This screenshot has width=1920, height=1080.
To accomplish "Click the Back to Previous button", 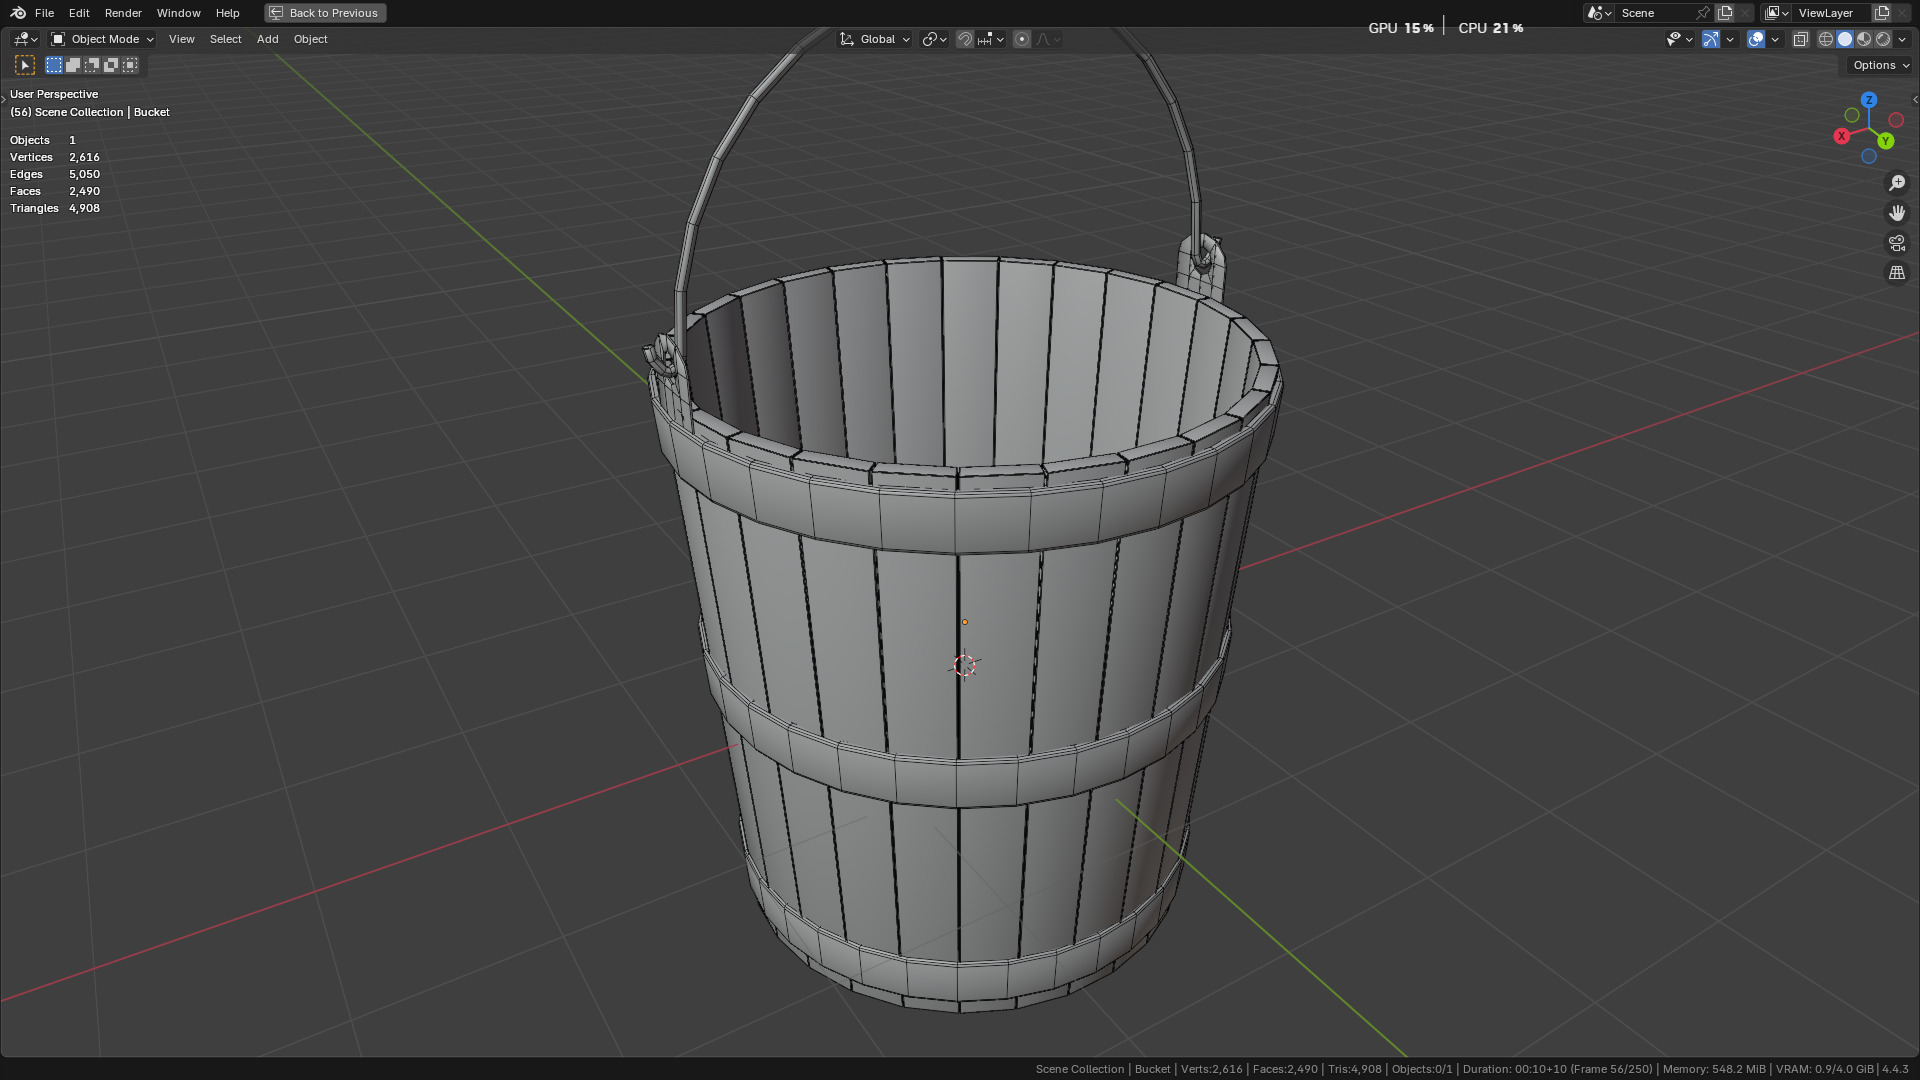I will tap(325, 13).
